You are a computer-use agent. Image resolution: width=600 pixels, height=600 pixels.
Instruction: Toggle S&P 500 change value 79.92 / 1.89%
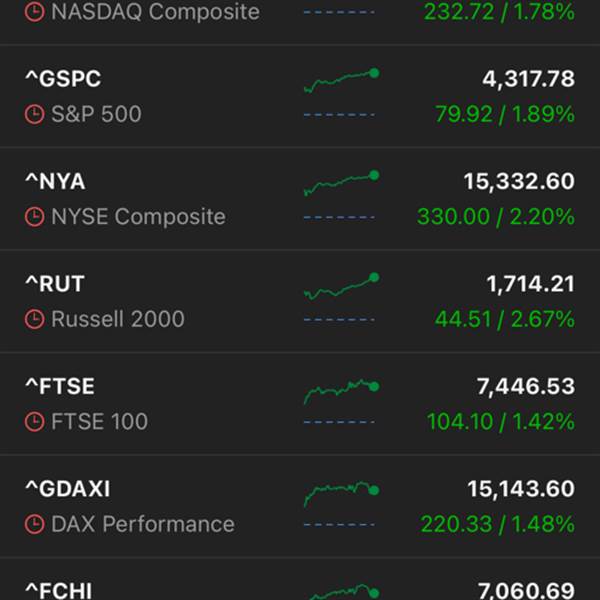coord(505,114)
